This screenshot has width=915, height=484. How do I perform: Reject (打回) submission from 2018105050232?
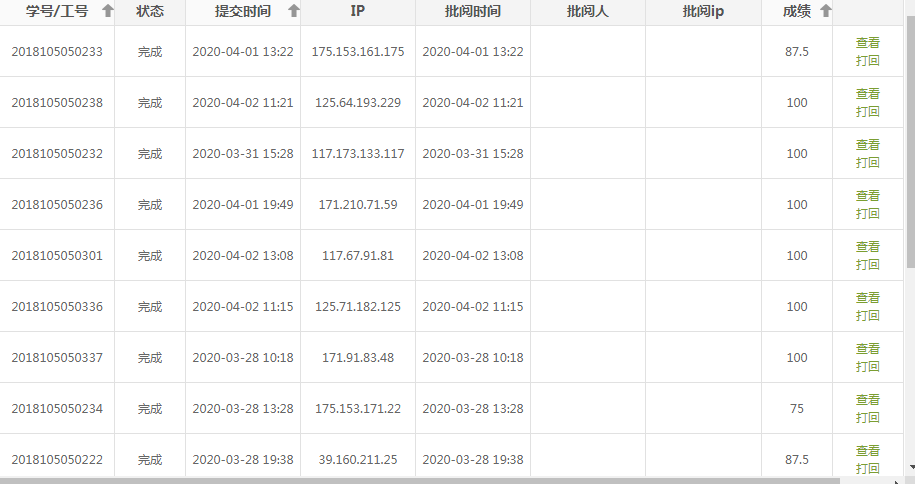(867, 162)
